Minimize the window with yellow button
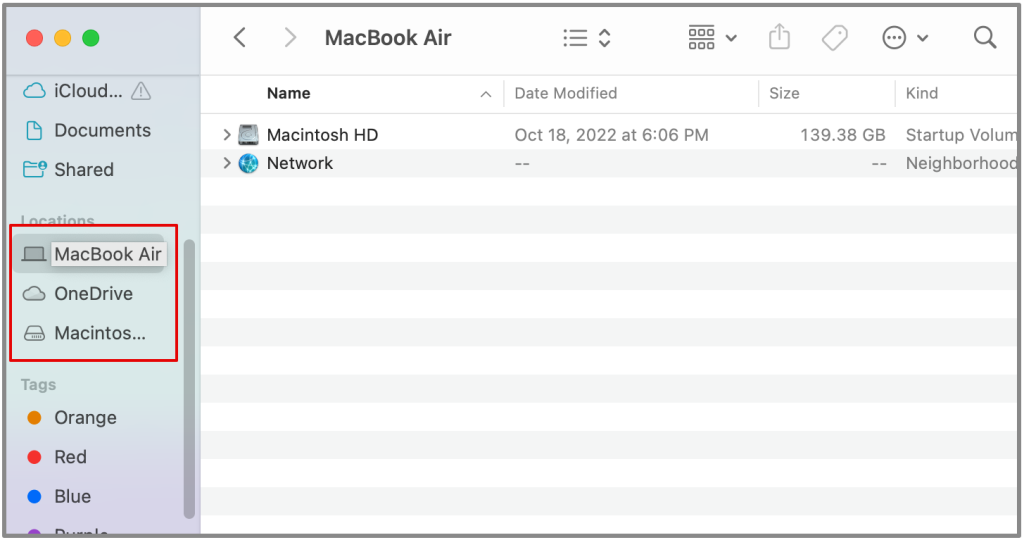1024x540 pixels. [63, 38]
